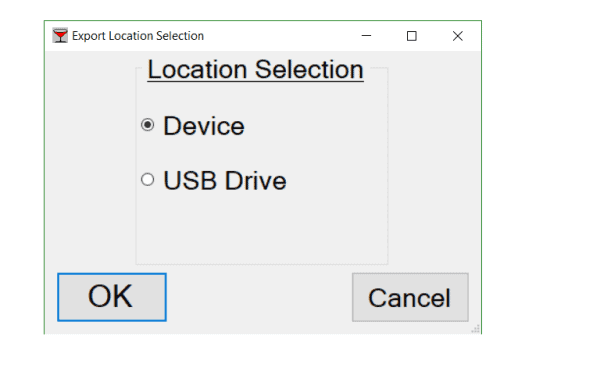Click the underlined Location Selection heading

(x=255, y=70)
